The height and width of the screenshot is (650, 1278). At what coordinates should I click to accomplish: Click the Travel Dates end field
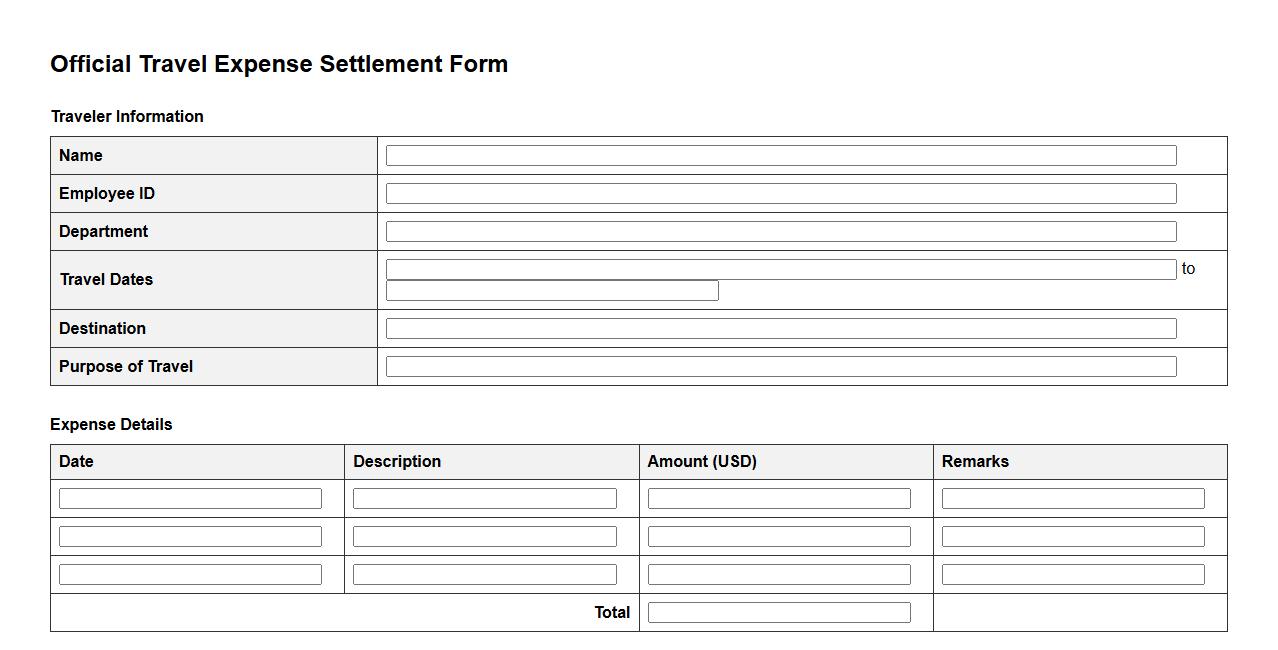click(552, 291)
